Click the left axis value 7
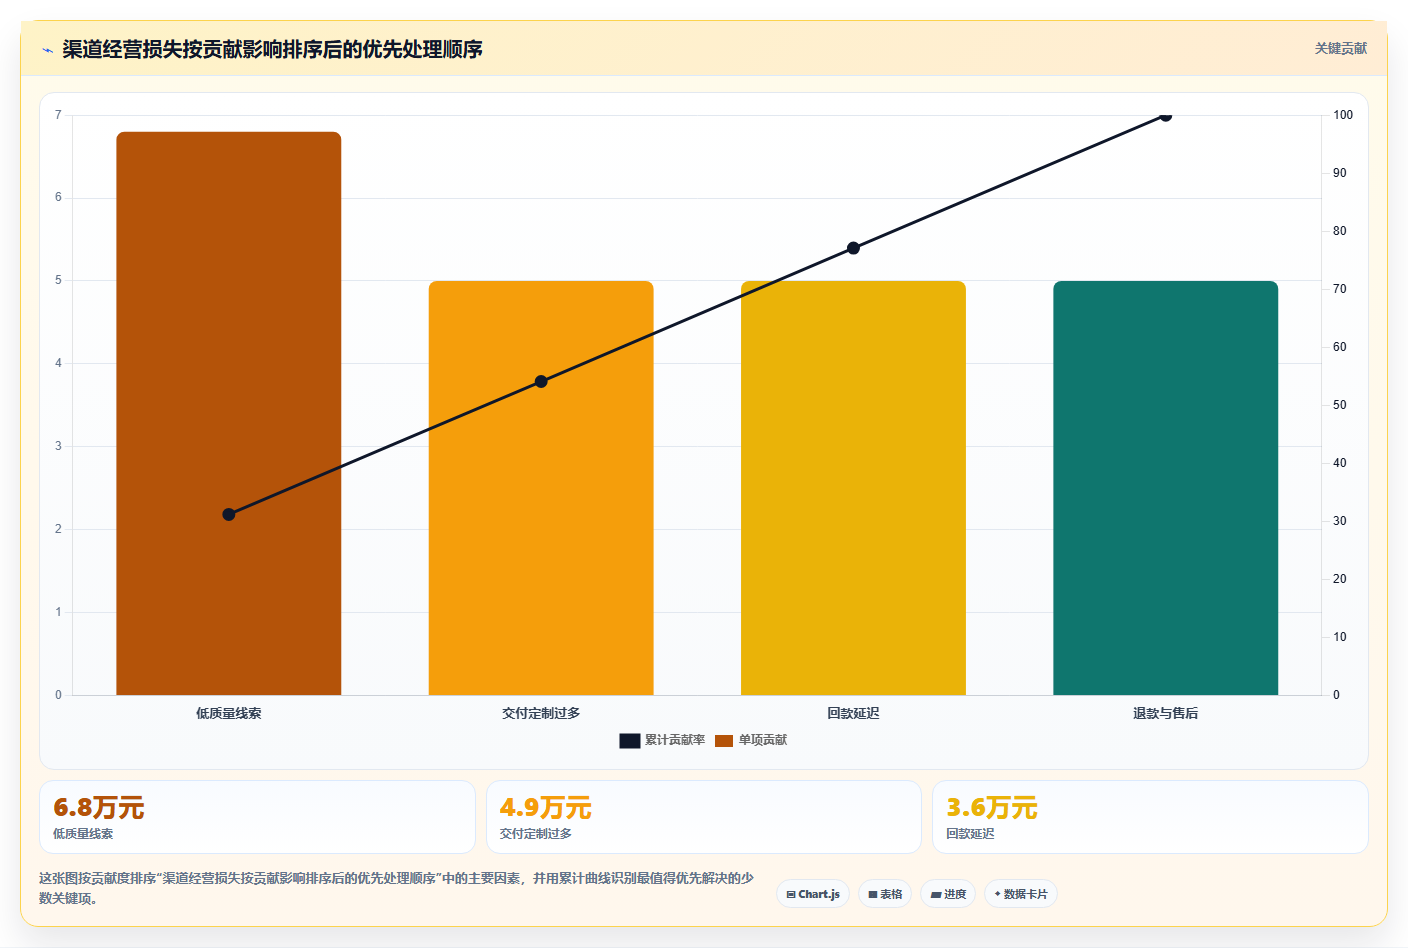 tap(58, 115)
